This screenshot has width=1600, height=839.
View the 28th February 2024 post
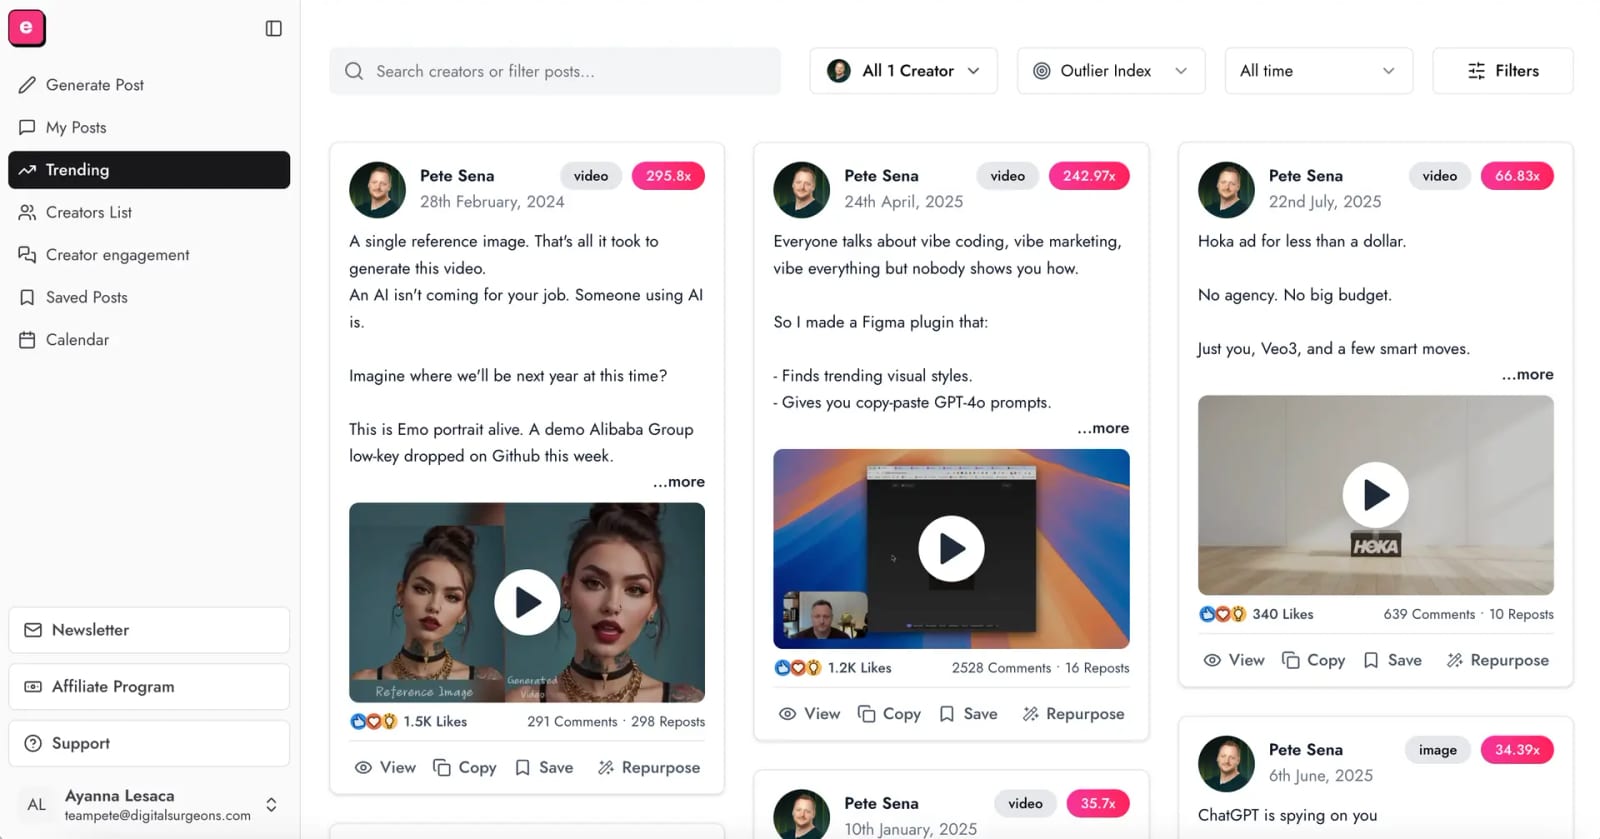tap(385, 767)
